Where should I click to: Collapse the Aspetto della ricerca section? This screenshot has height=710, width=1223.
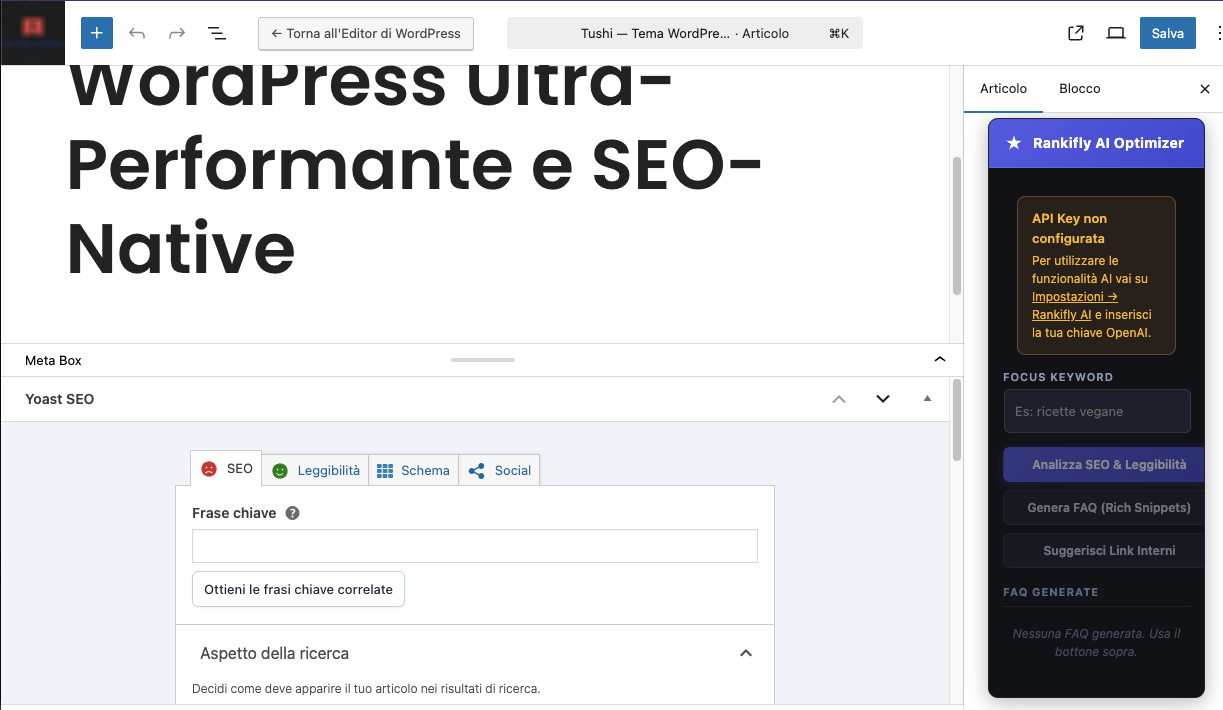[745, 653]
